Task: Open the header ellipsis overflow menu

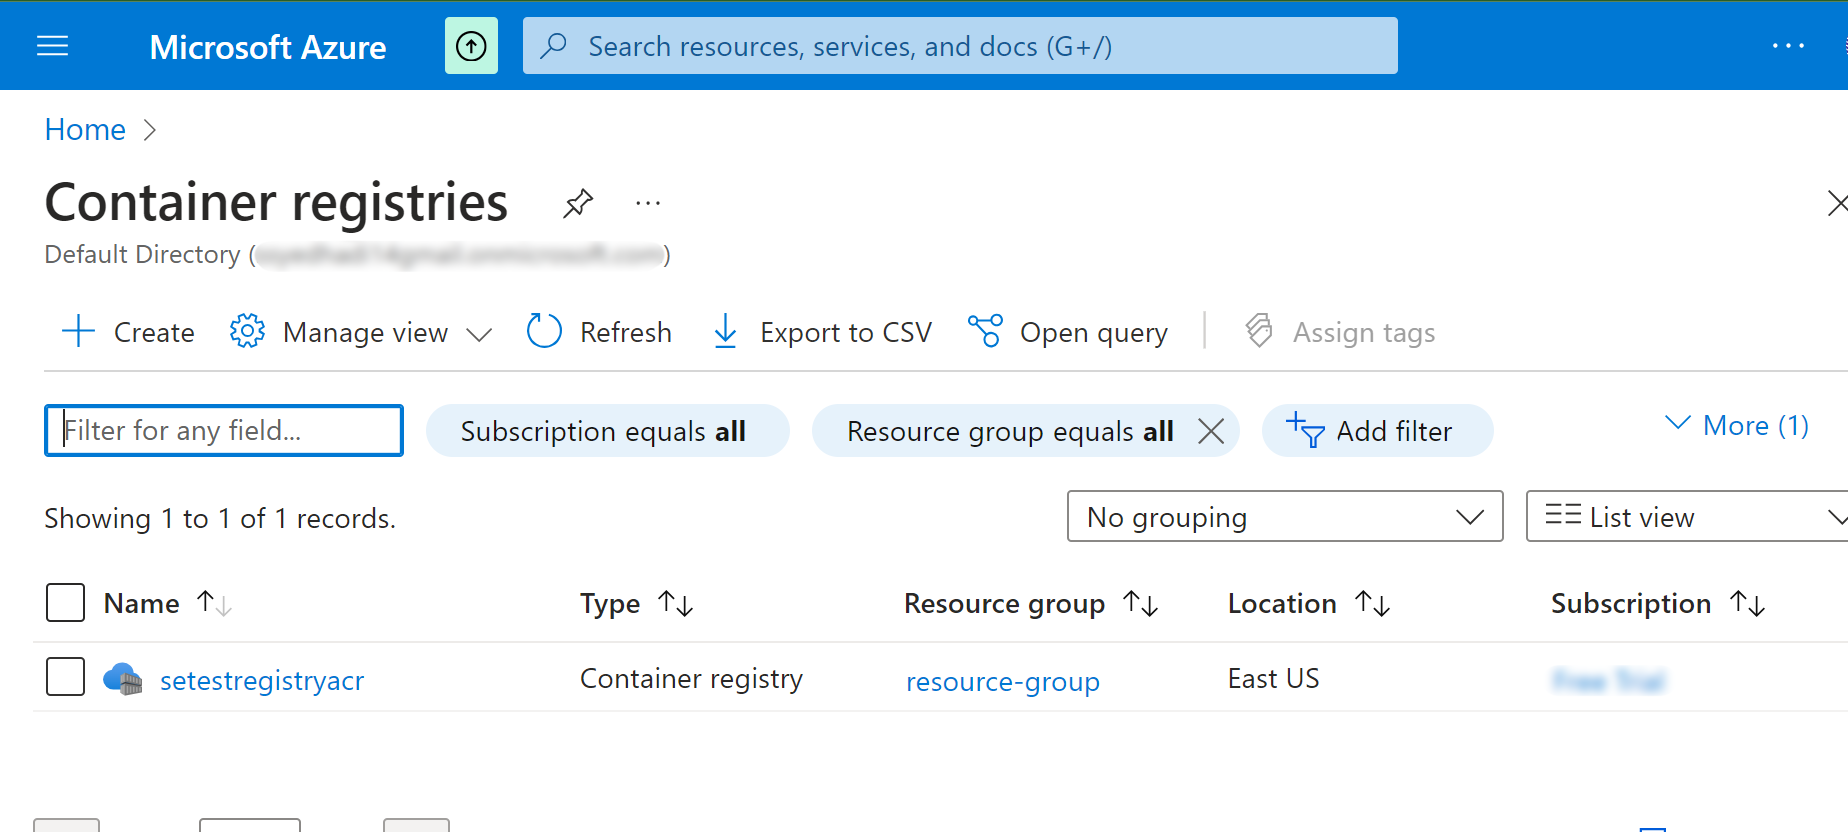Action: pos(1788,46)
